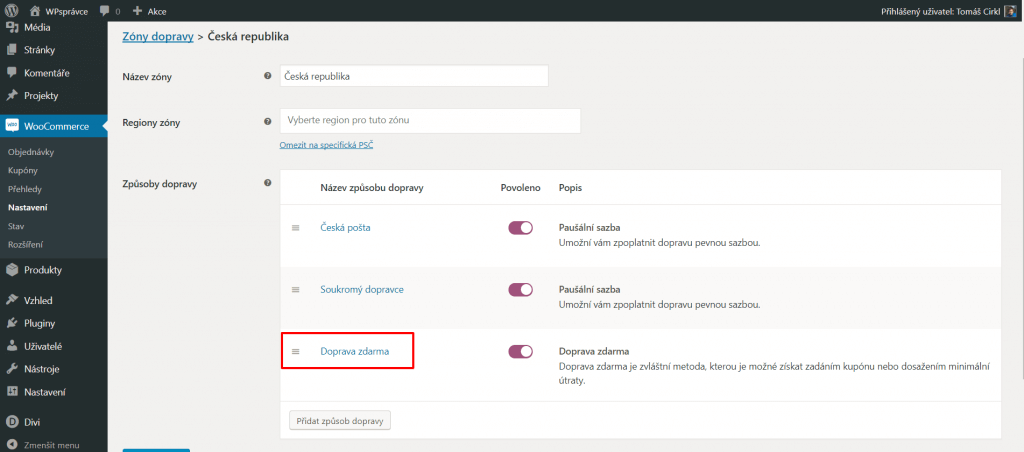Screen dimensions: 1024x452
Task: Switch off the Doprava zdarma method
Action: [520, 351]
